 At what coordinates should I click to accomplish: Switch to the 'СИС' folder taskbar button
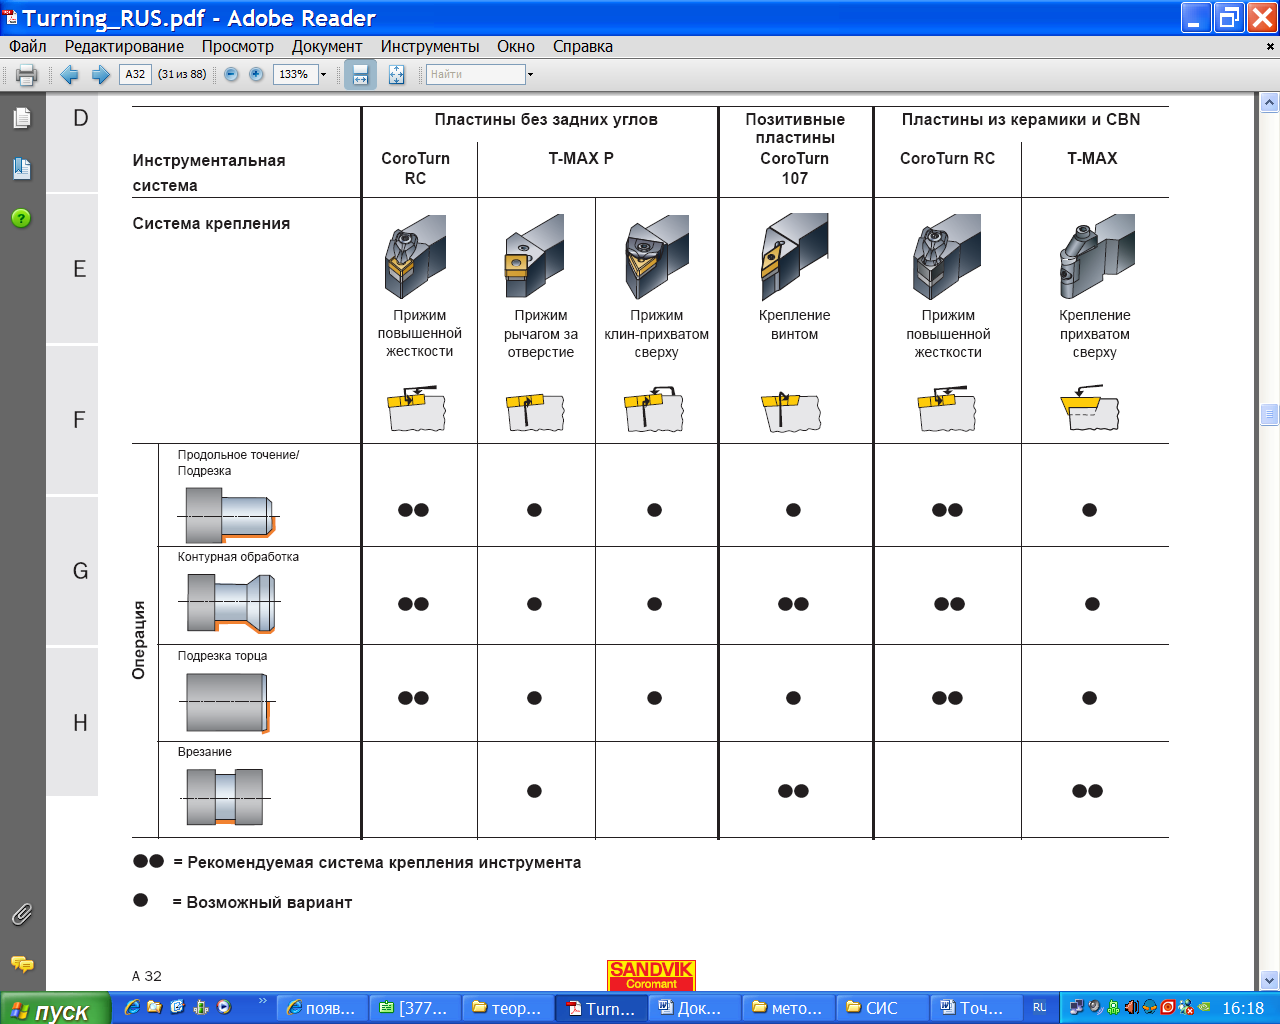point(879,1008)
